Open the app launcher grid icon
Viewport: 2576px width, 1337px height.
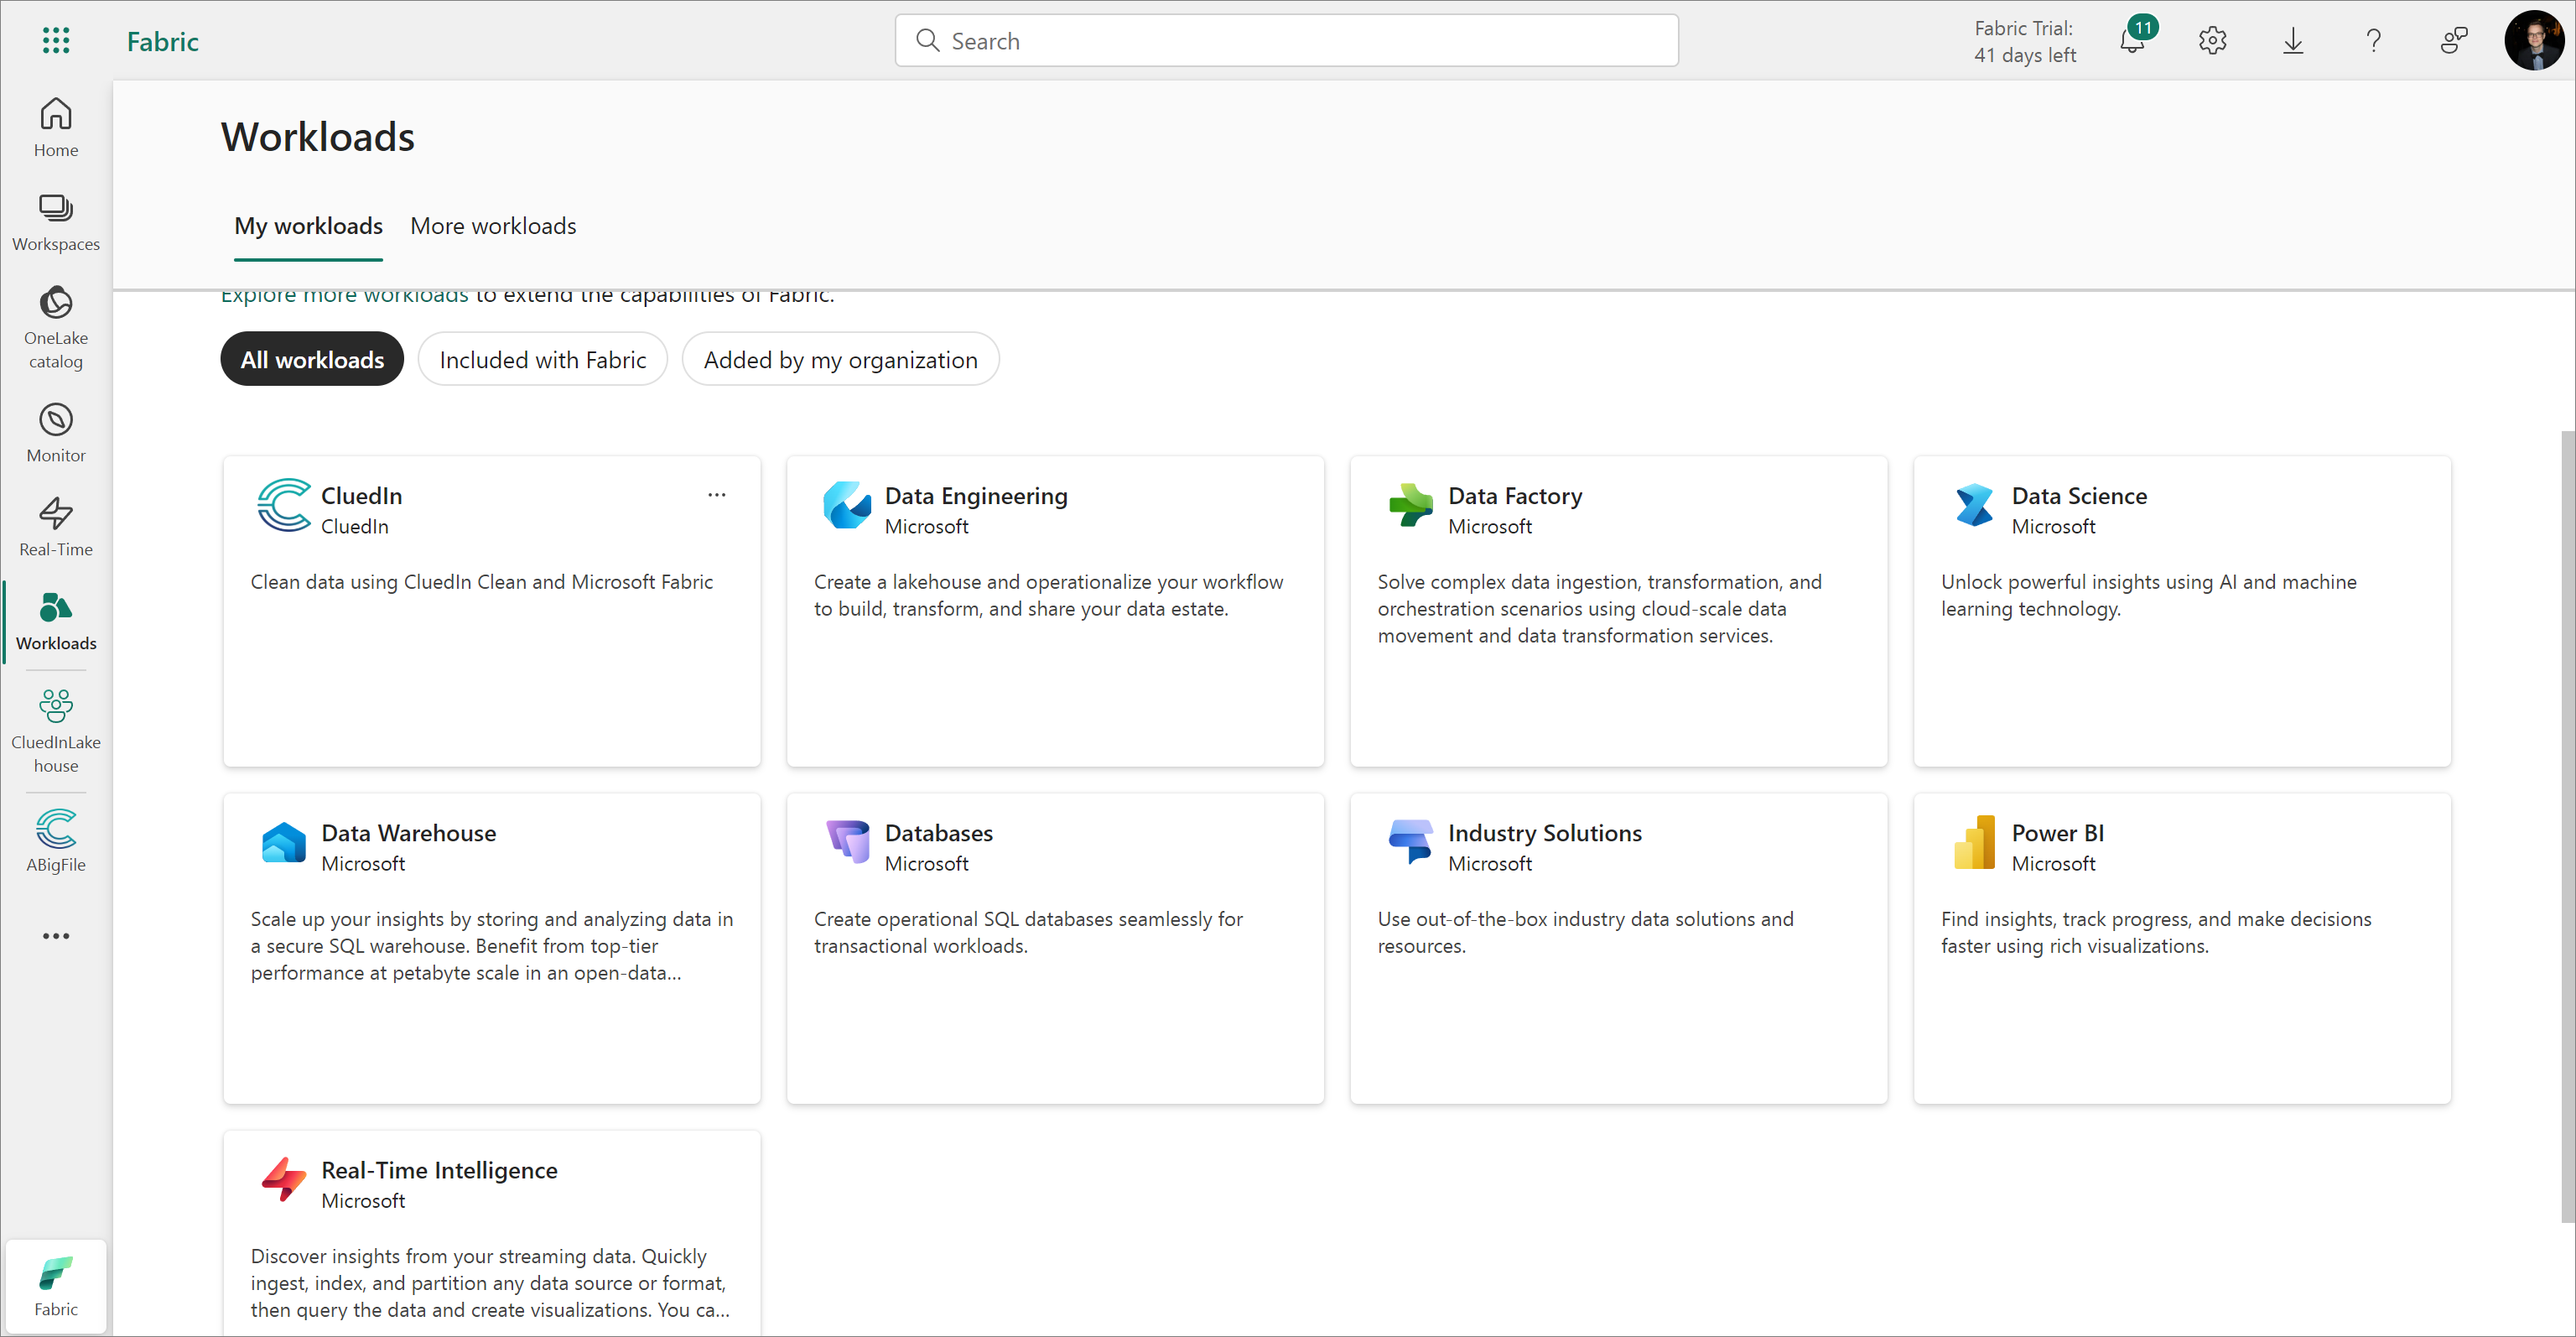pos(56,40)
